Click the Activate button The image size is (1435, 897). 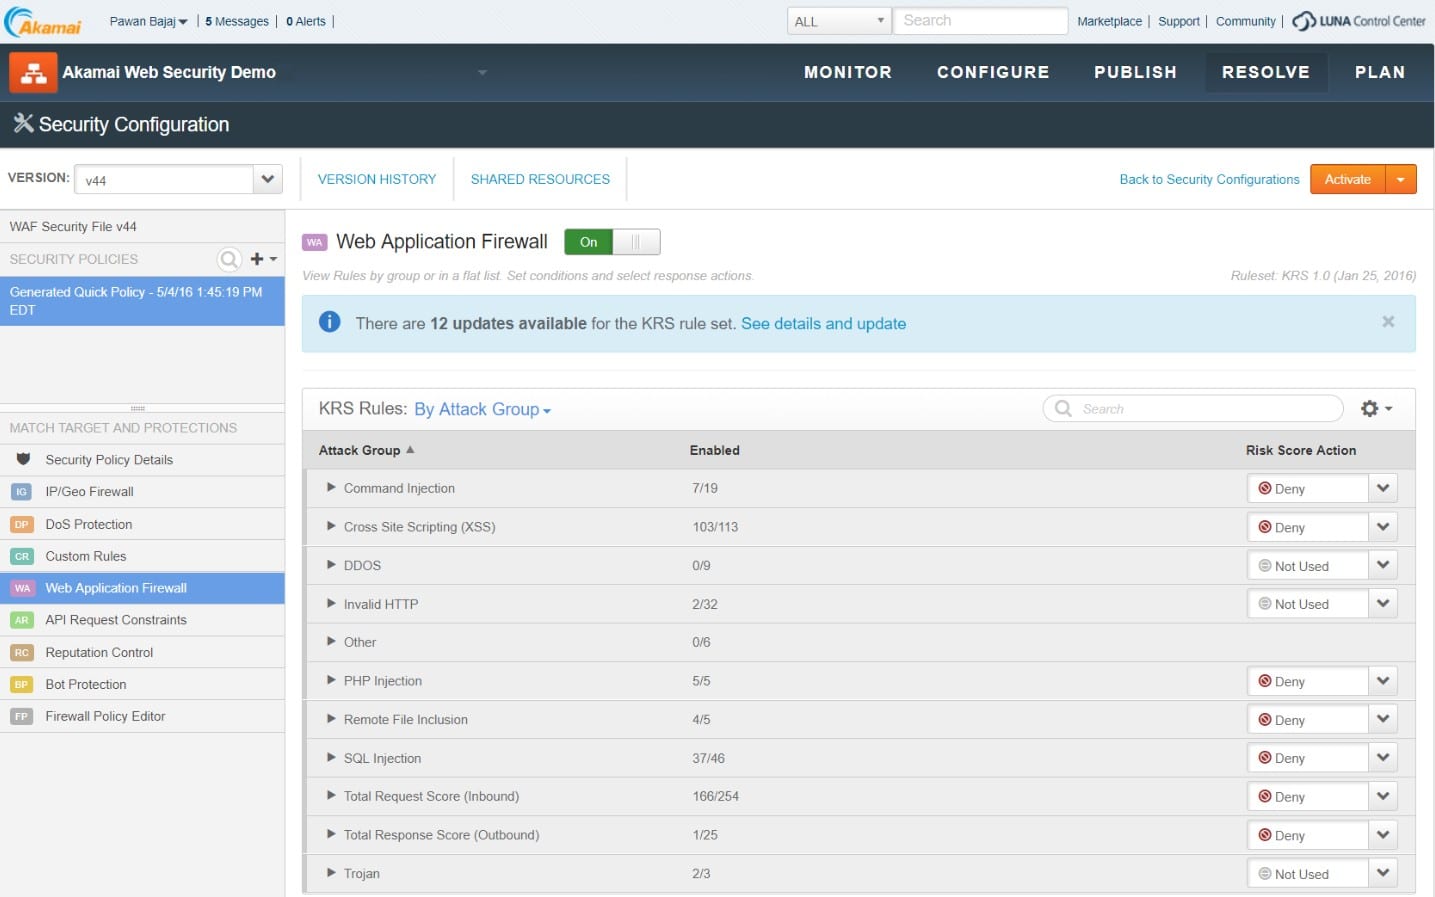click(x=1346, y=179)
